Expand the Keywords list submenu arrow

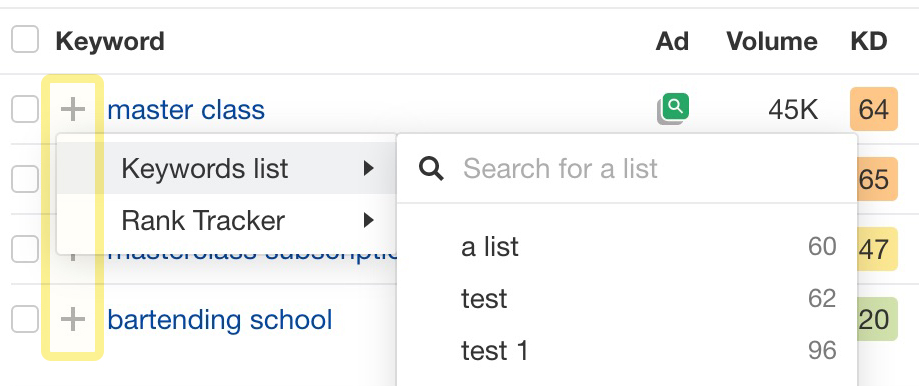[x=368, y=169]
